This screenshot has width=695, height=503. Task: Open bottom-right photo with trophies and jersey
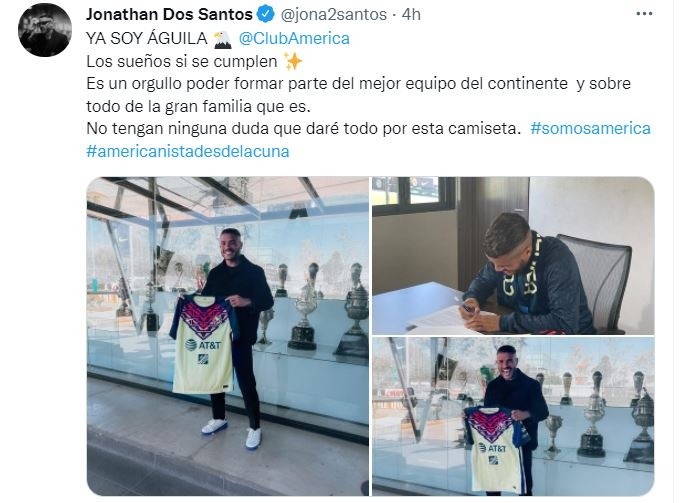click(513, 417)
